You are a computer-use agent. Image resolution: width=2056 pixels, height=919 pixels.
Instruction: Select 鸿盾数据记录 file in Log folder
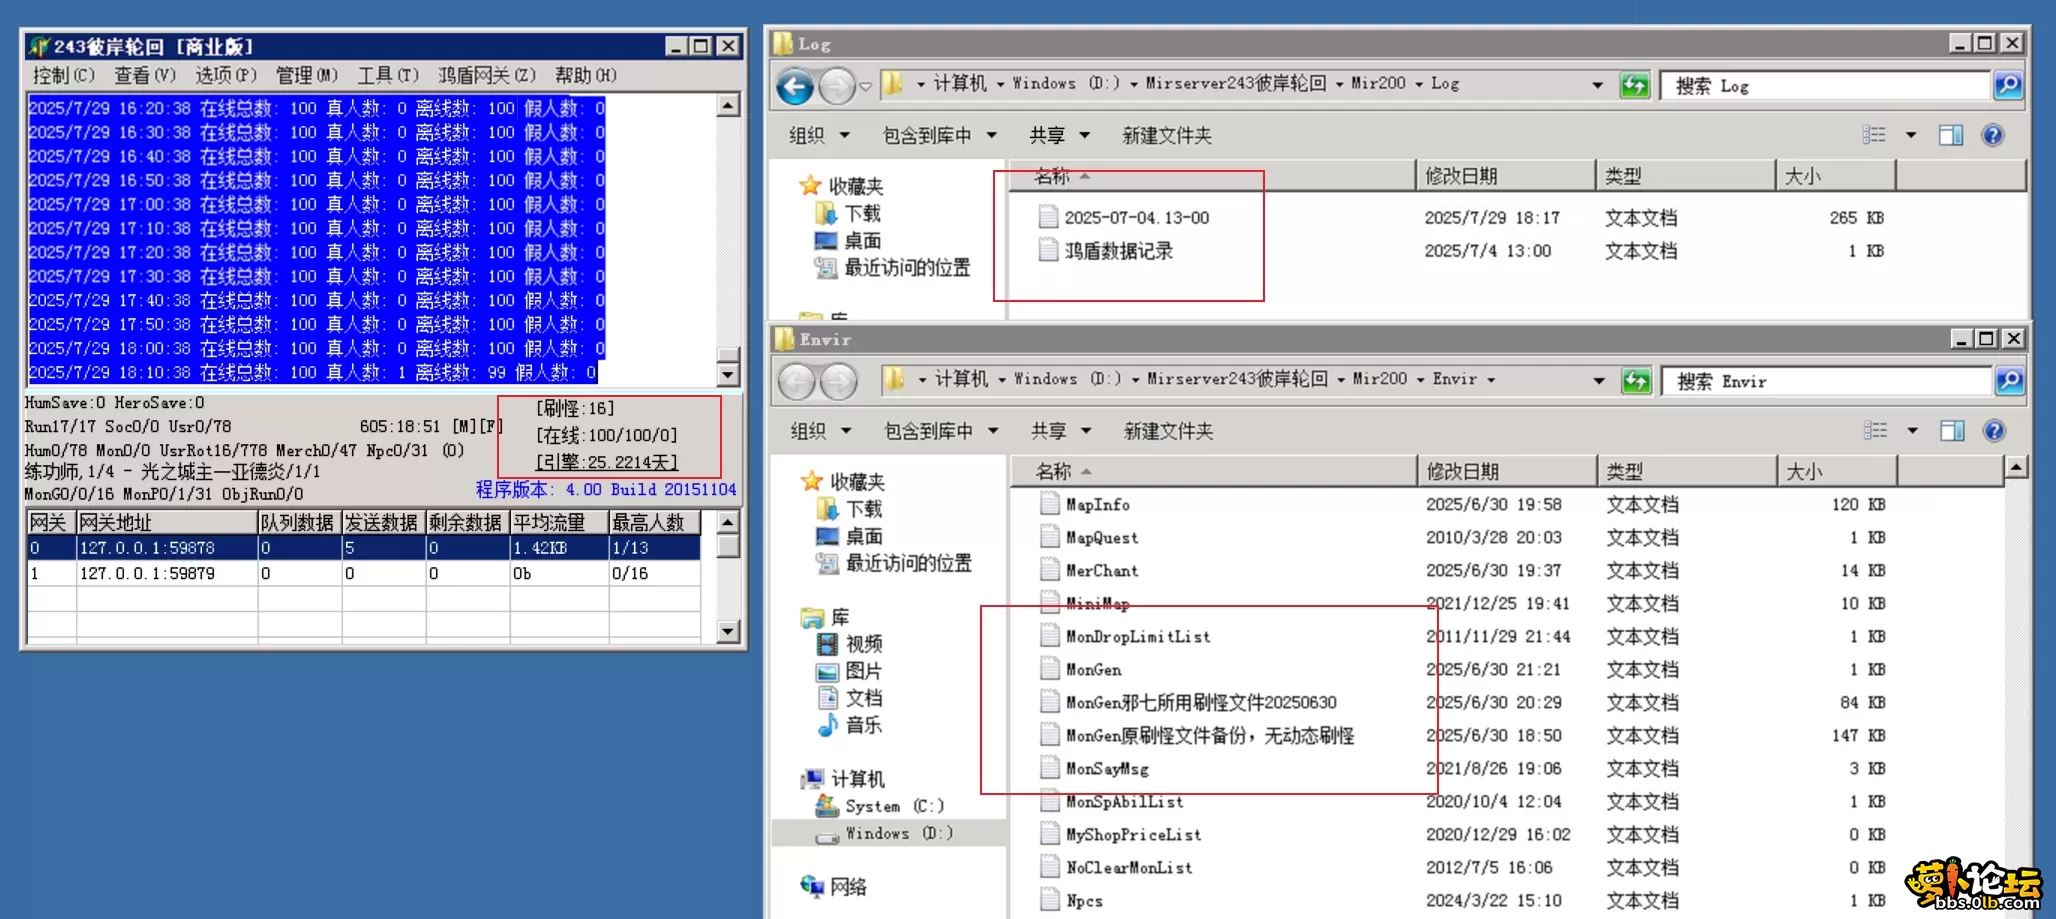[1118, 251]
